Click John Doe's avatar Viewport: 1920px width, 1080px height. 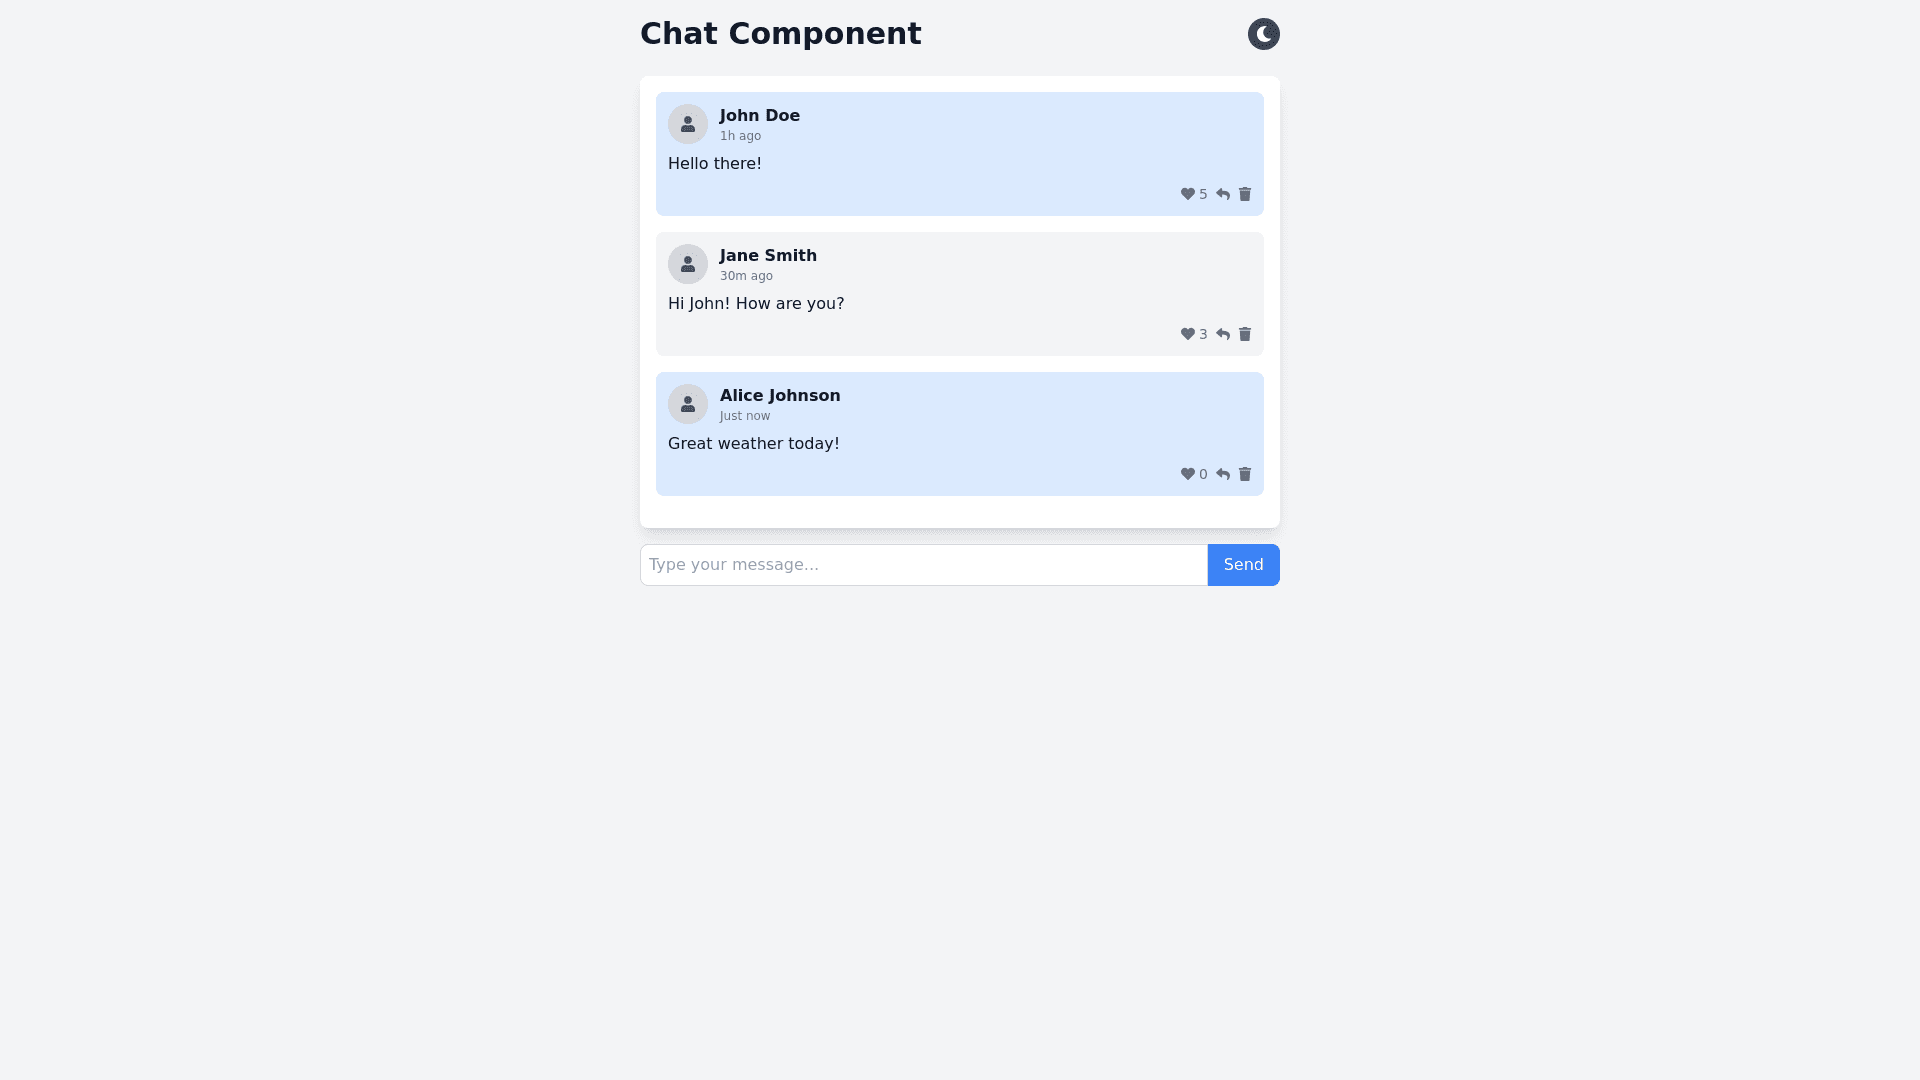(688, 124)
